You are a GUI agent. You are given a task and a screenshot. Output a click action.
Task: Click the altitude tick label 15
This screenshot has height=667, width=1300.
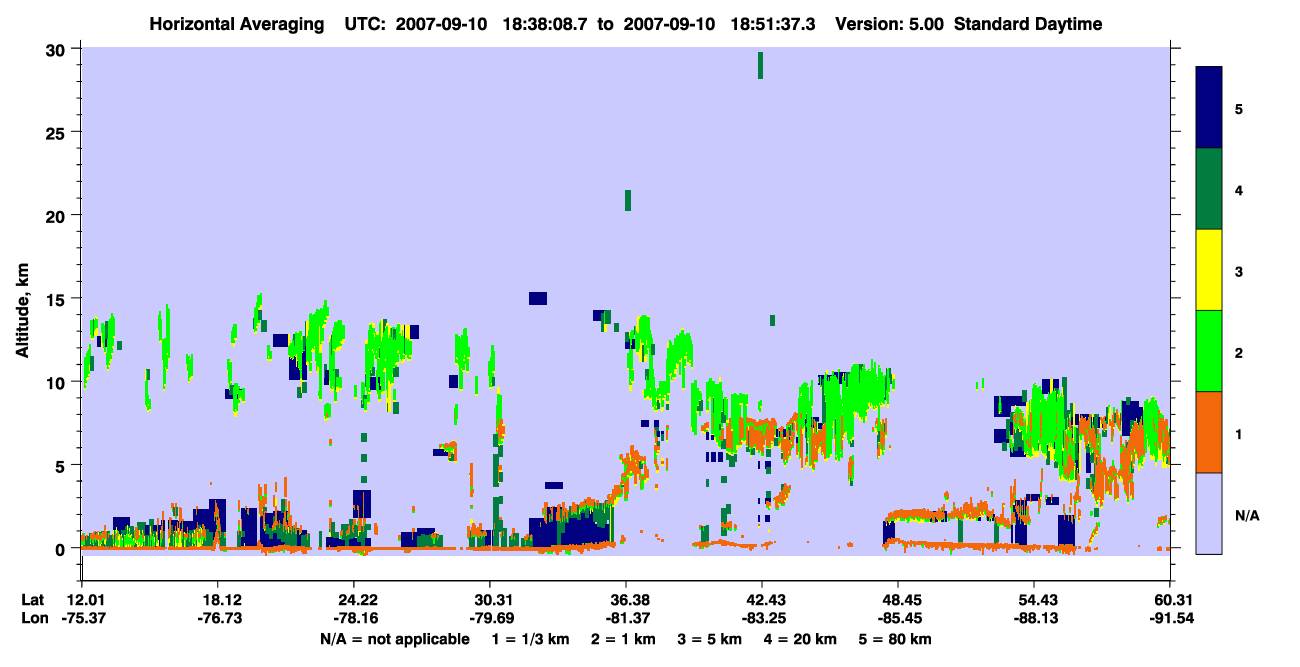coord(58,299)
